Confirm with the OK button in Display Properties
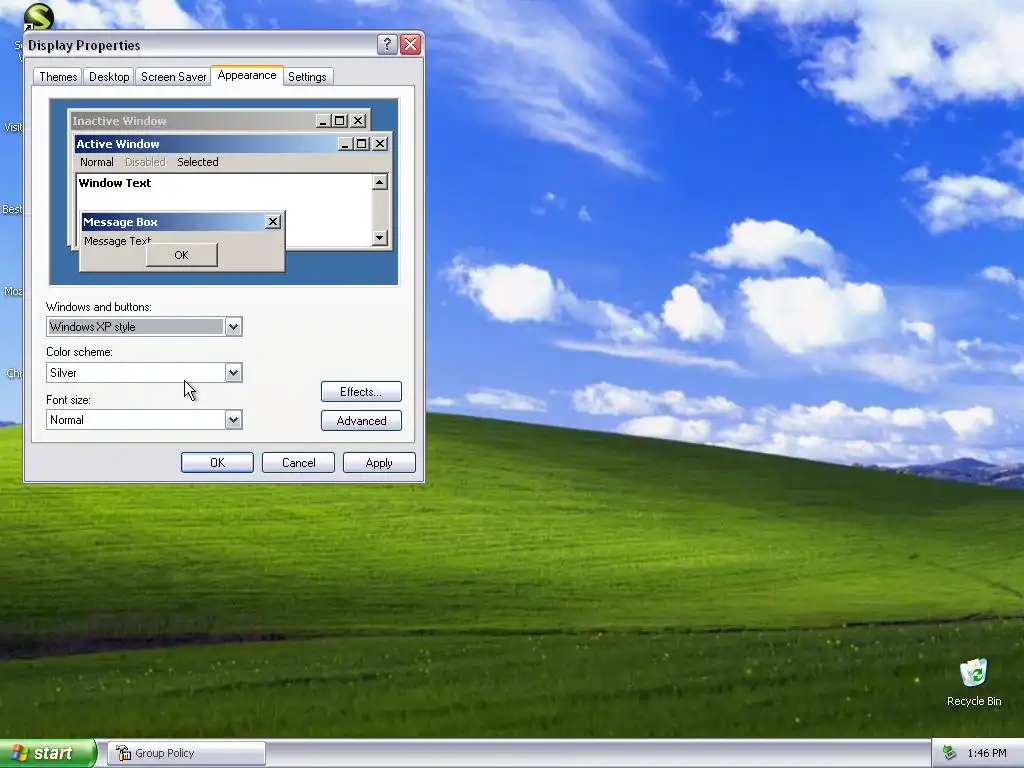This screenshot has height=768, width=1024. pos(217,462)
